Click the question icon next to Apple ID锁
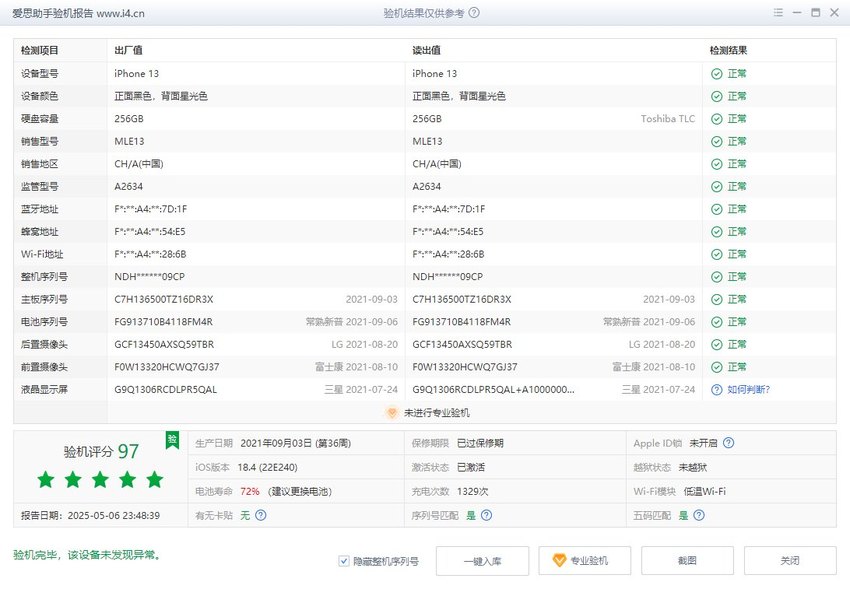 pos(729,443)
